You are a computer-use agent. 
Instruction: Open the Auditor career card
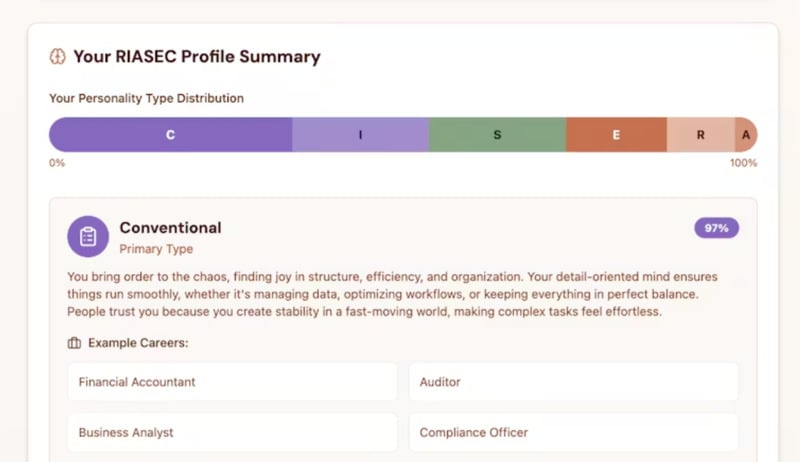point(573,382)
